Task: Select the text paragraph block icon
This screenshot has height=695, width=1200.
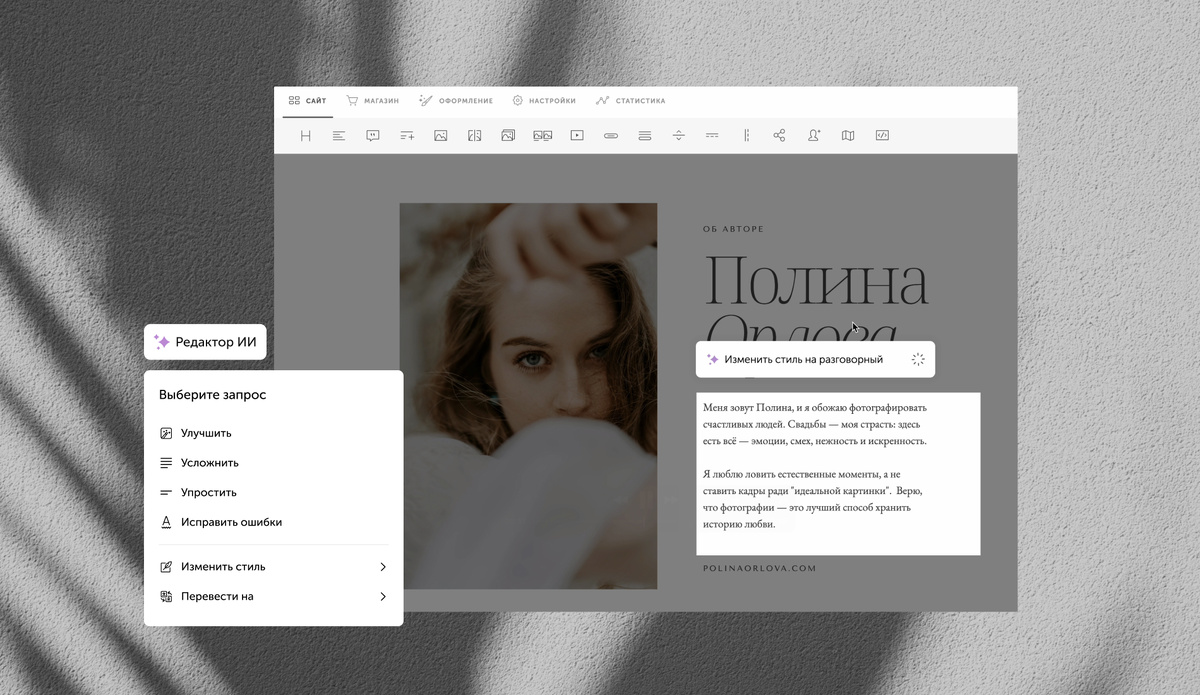Action: (339, 136)
